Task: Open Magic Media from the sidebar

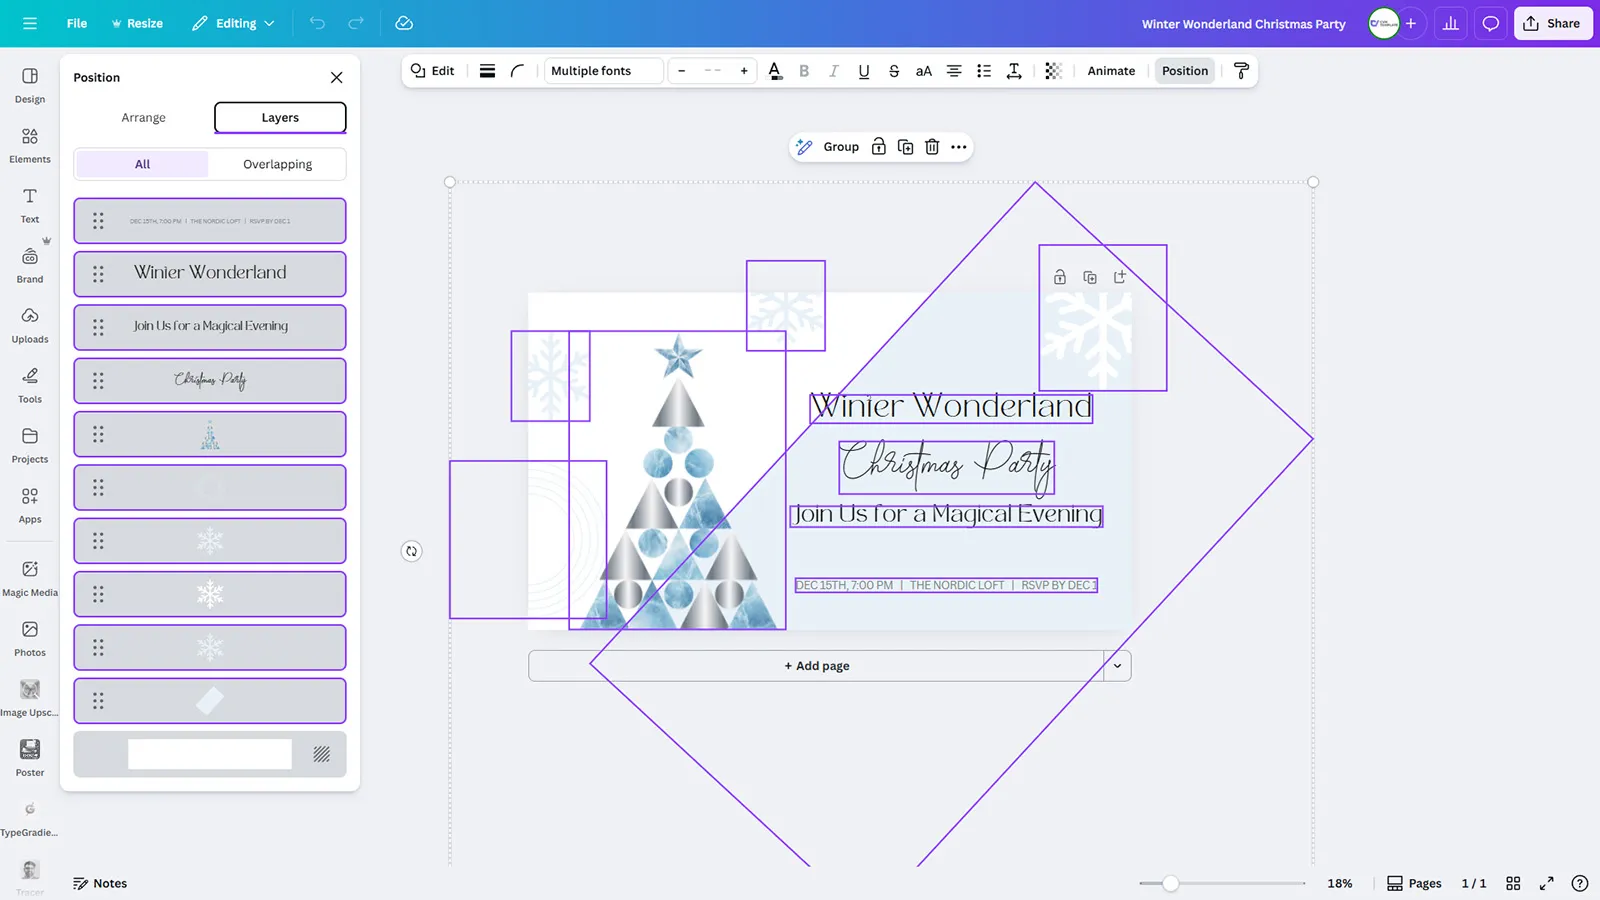Action: [30, 577]
